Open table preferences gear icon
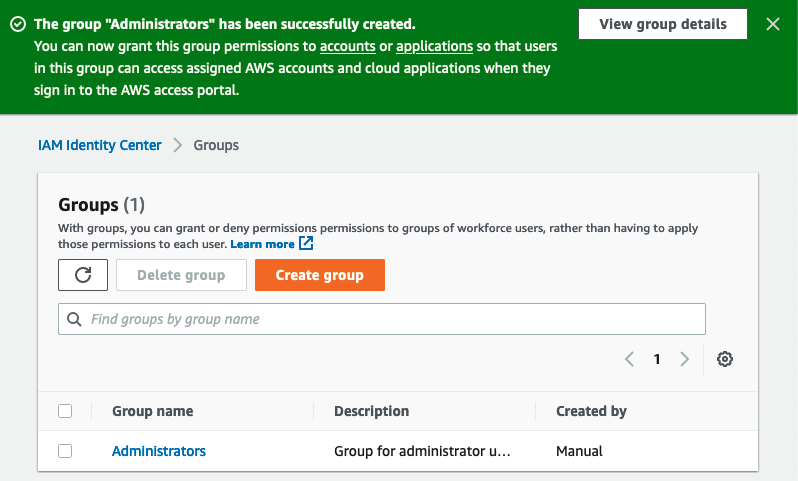798x481 pixels. click(x=725, y=359)
